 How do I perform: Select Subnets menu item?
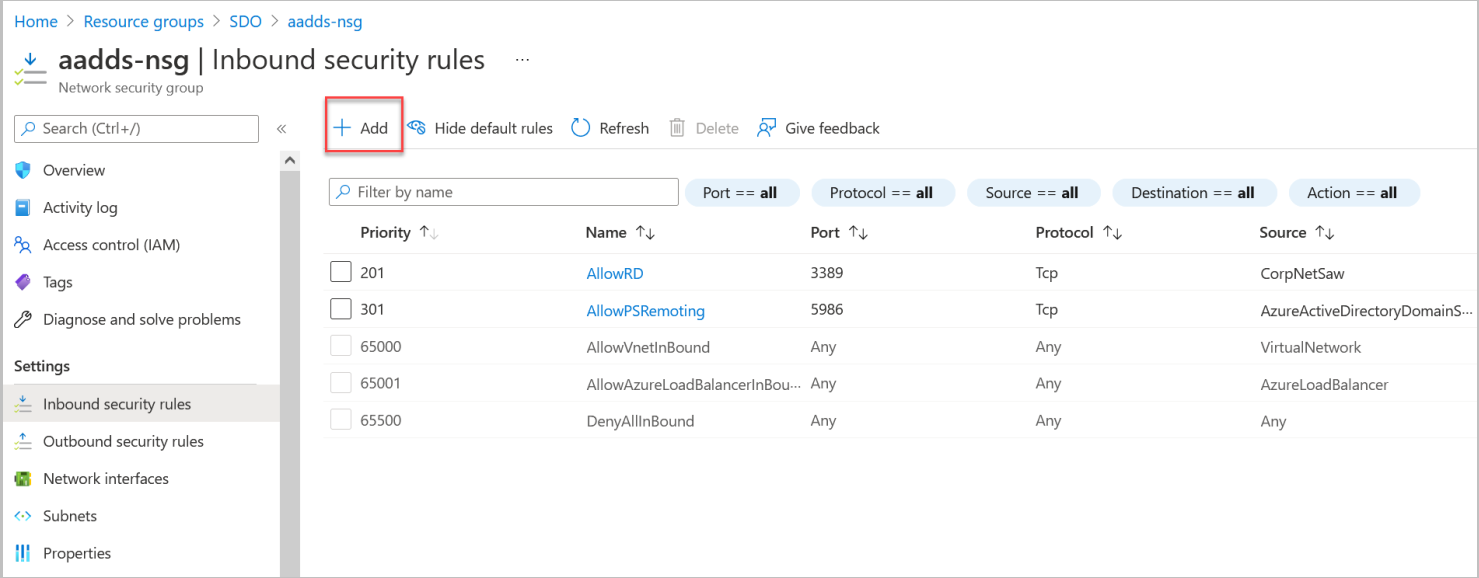[70, 516]
